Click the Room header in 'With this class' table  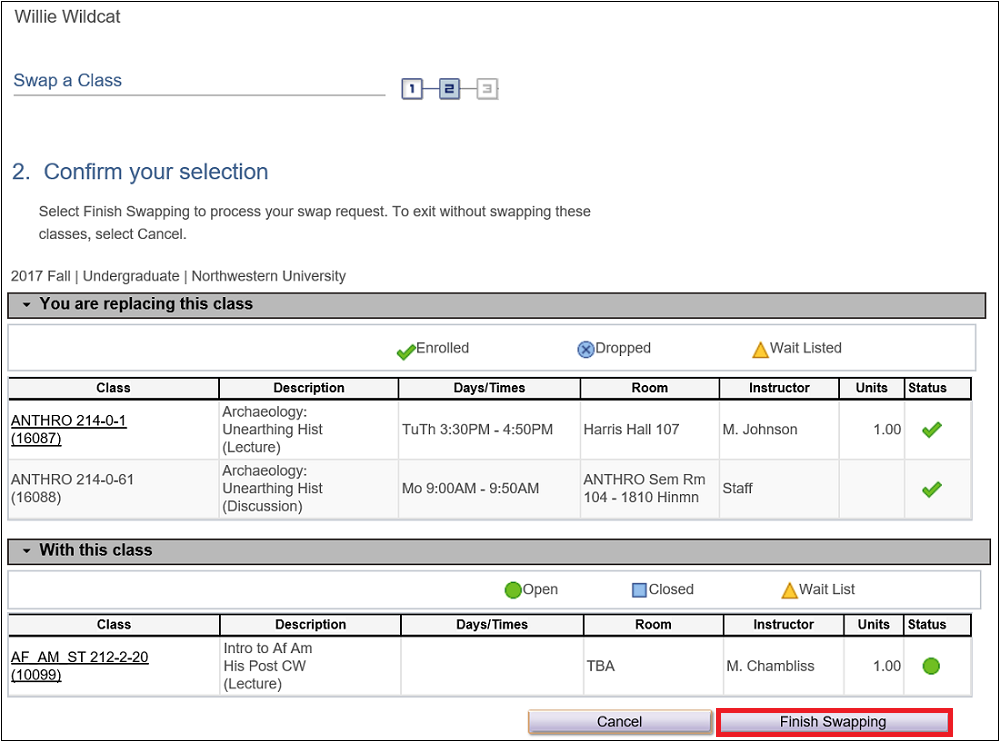tap(653, 625)
